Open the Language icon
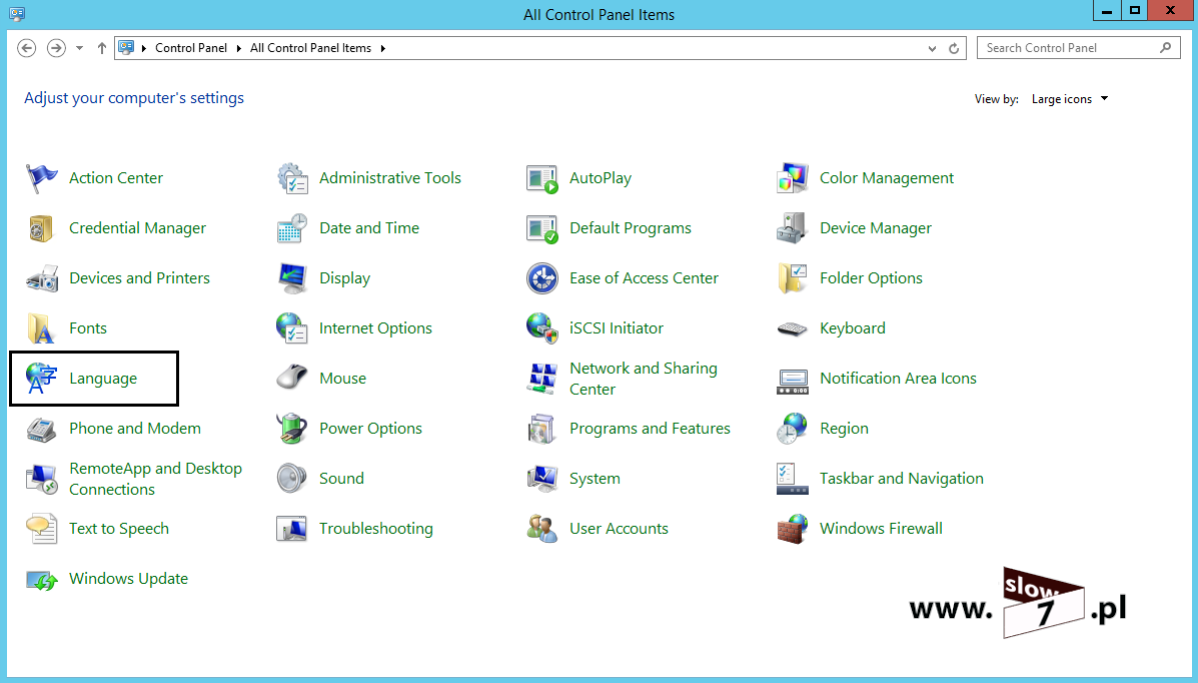The width and height of the screenshot is (1198, 683). pyautogui.click(x=42, y=379)
